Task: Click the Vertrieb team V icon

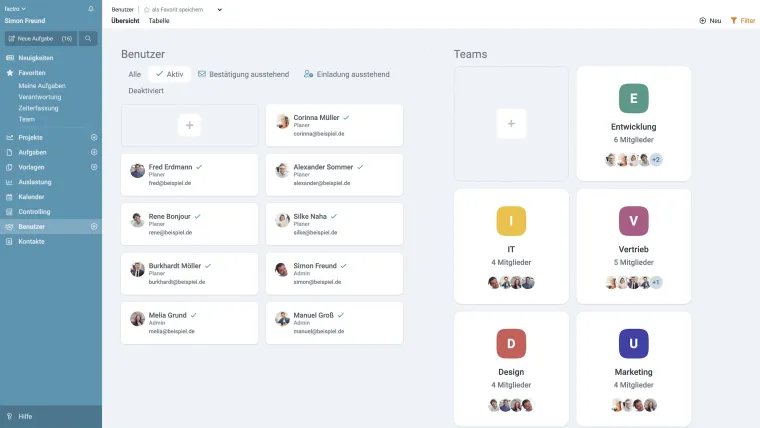Action: coord(633,221)
